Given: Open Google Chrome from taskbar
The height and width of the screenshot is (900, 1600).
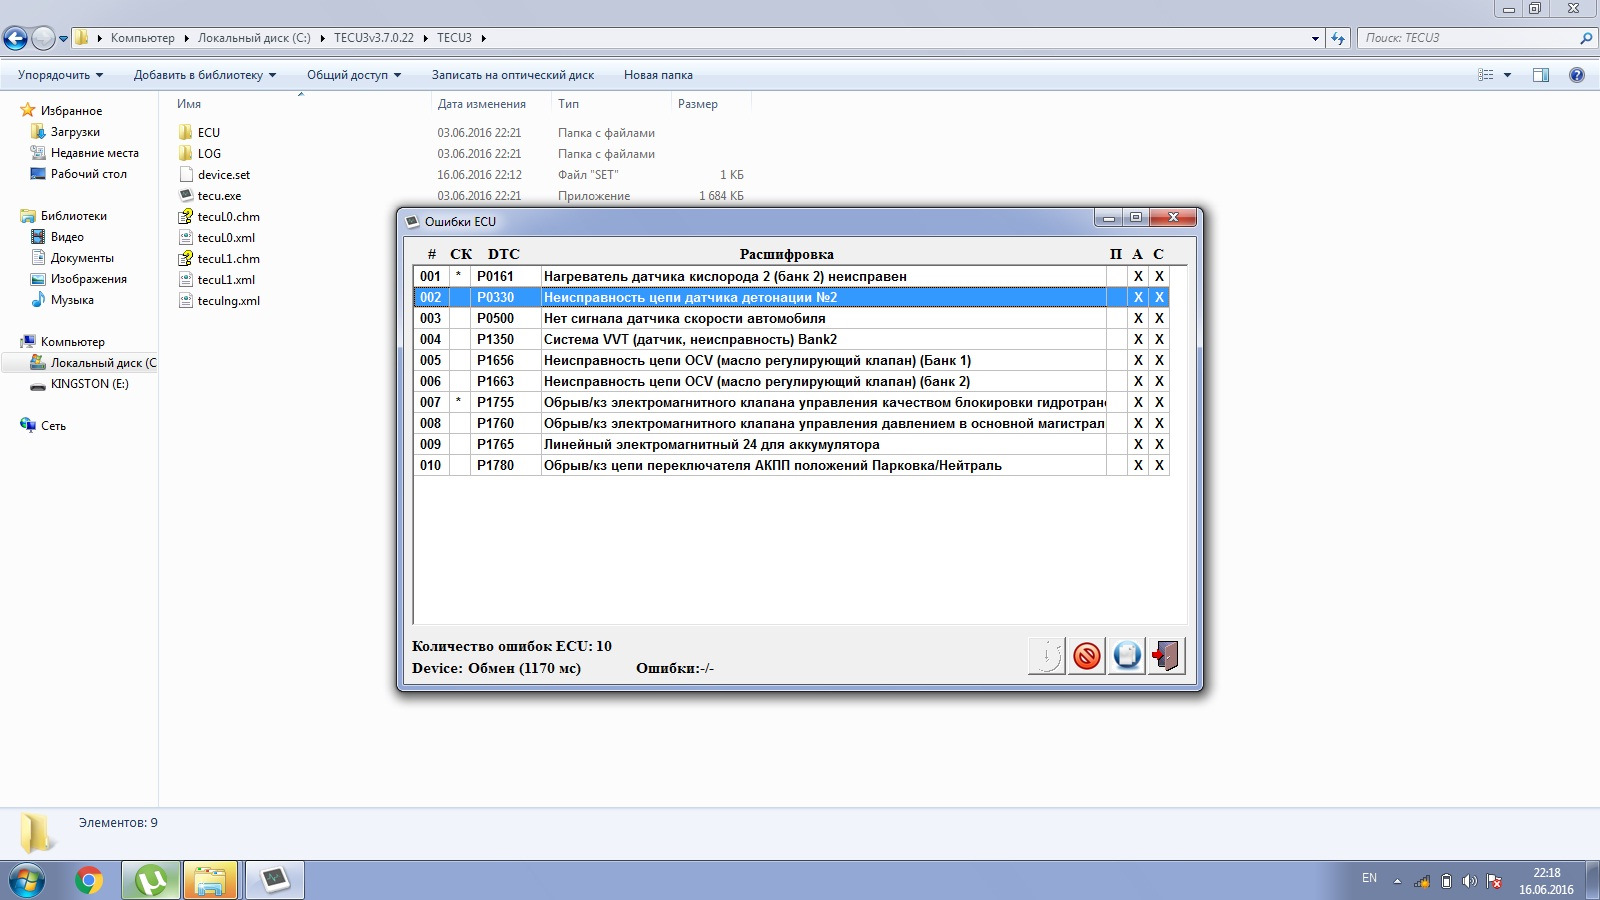Looking at the screenshot, I should (x=89, y=881).
